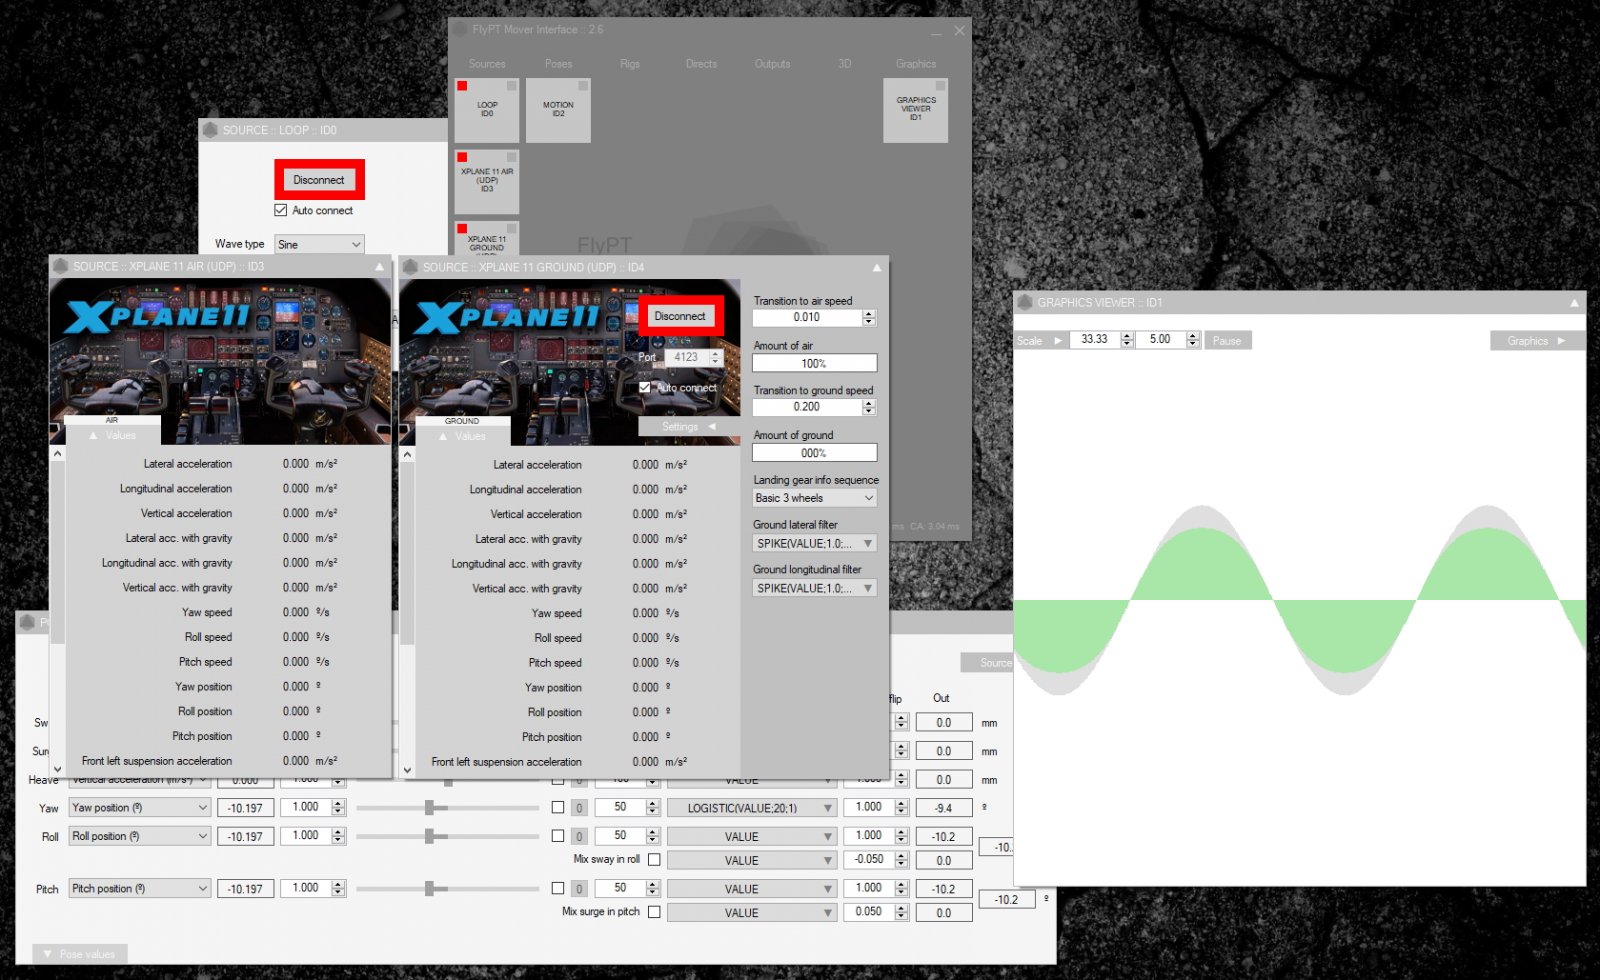
Task: Open the Directs menu in FlyPT Mover
Action: click(701, 64)
